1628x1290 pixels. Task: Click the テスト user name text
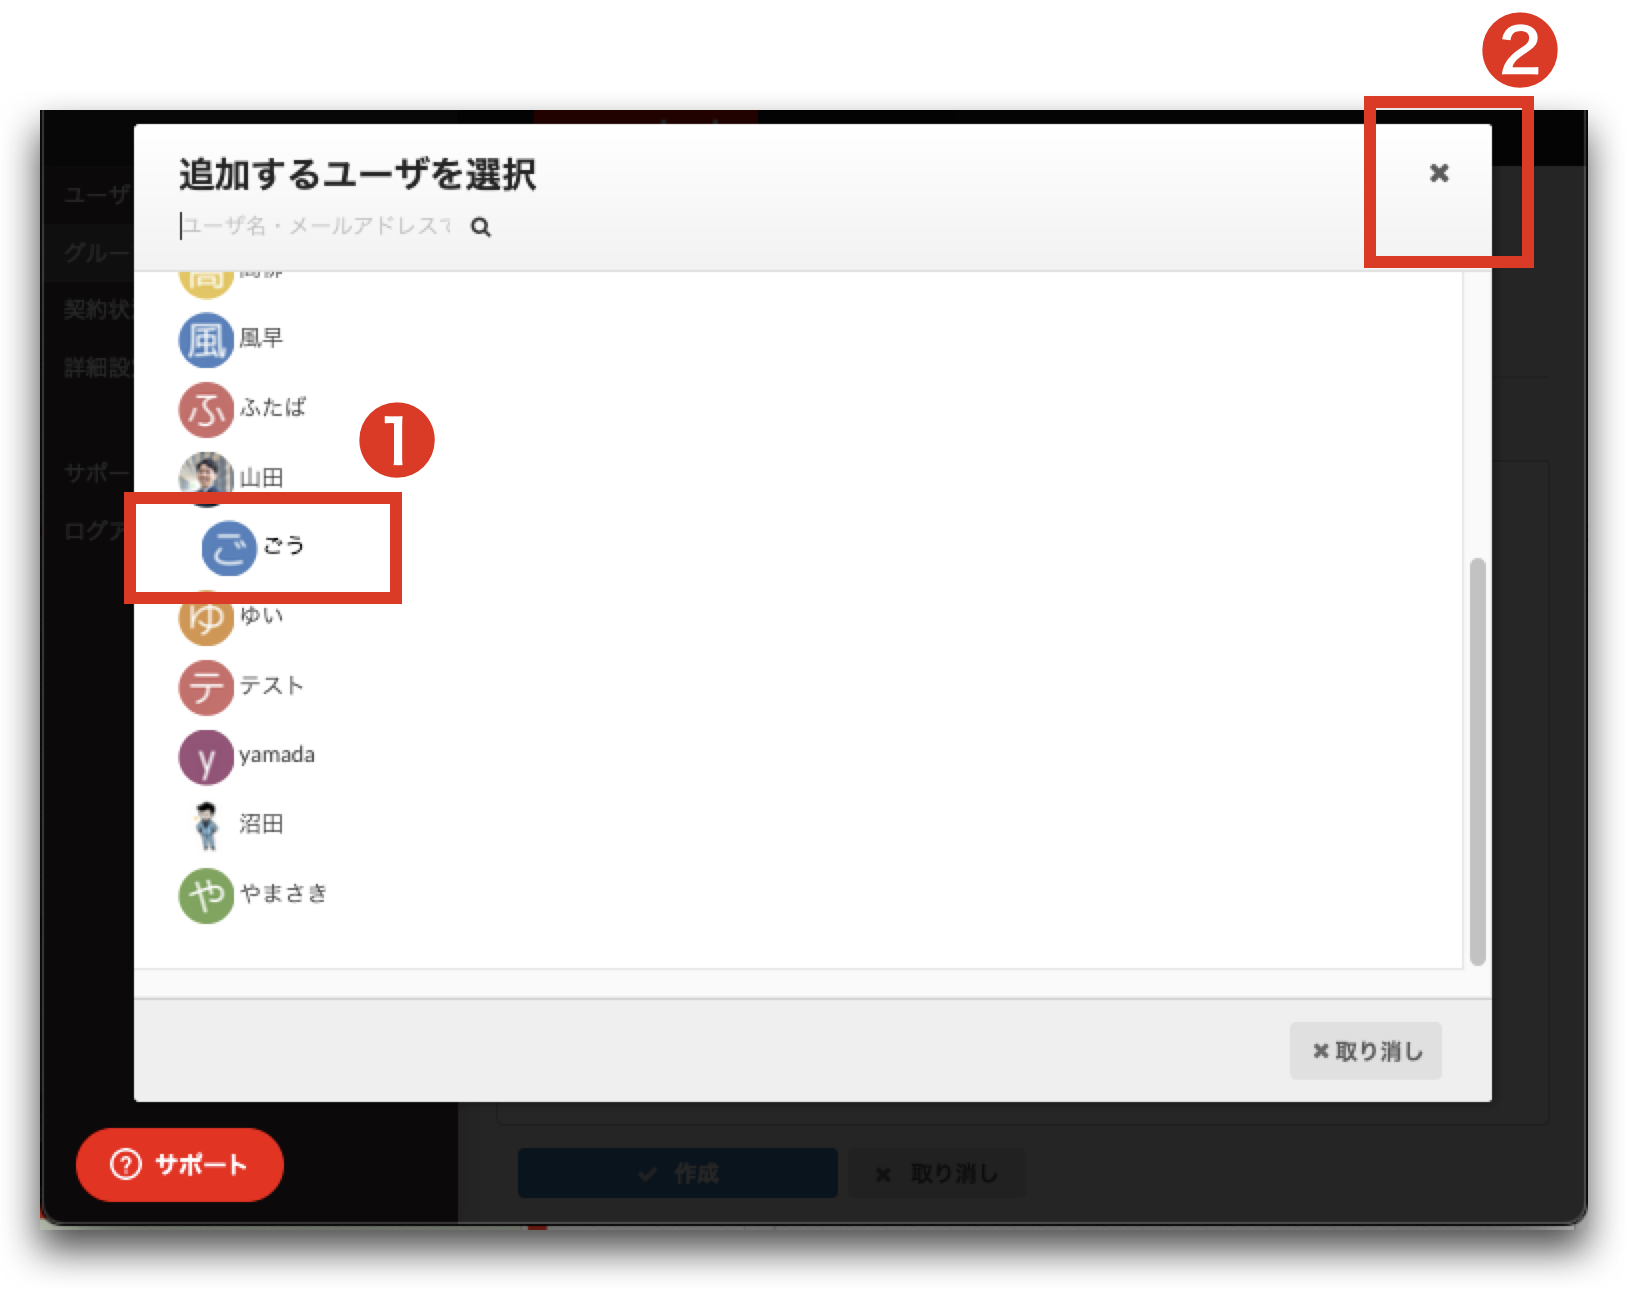point(271,685)
